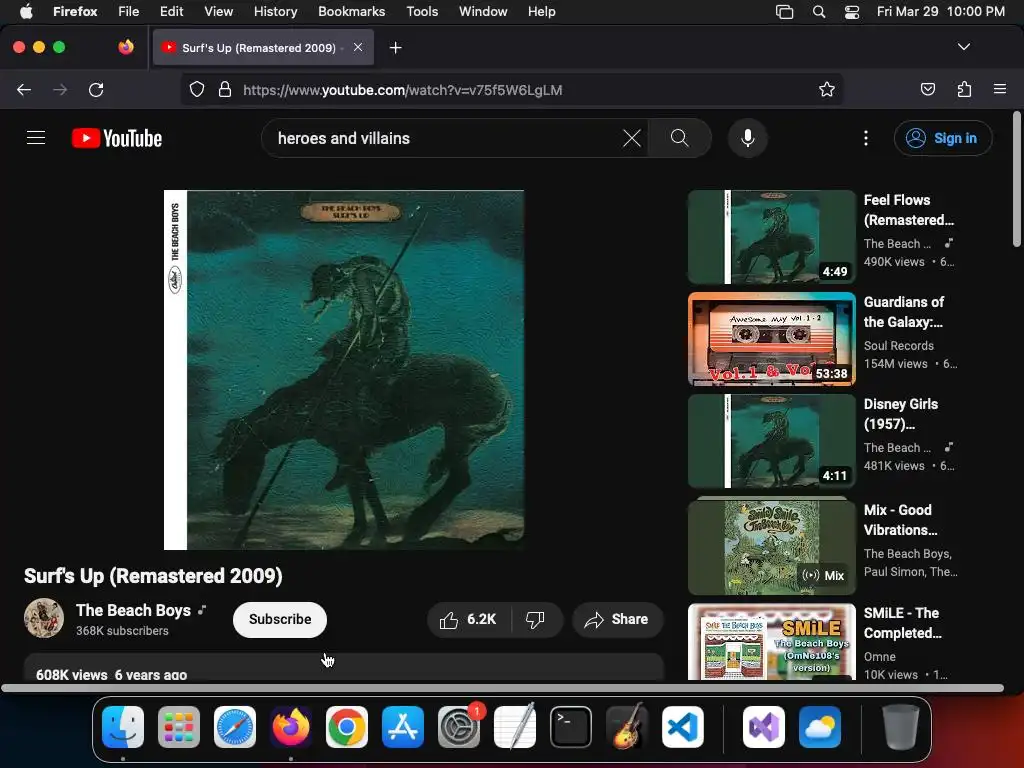Bookmark this page with star icon
The height and width of the screenshot is (768, 1024).
point(827,89)
